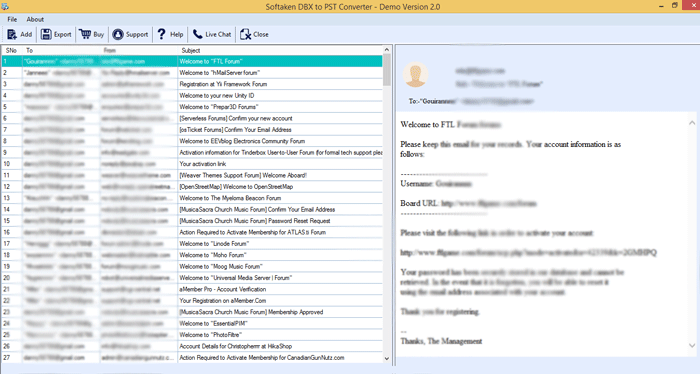
Task: Click the Export floppy disk icon
Action: (46, 34)
